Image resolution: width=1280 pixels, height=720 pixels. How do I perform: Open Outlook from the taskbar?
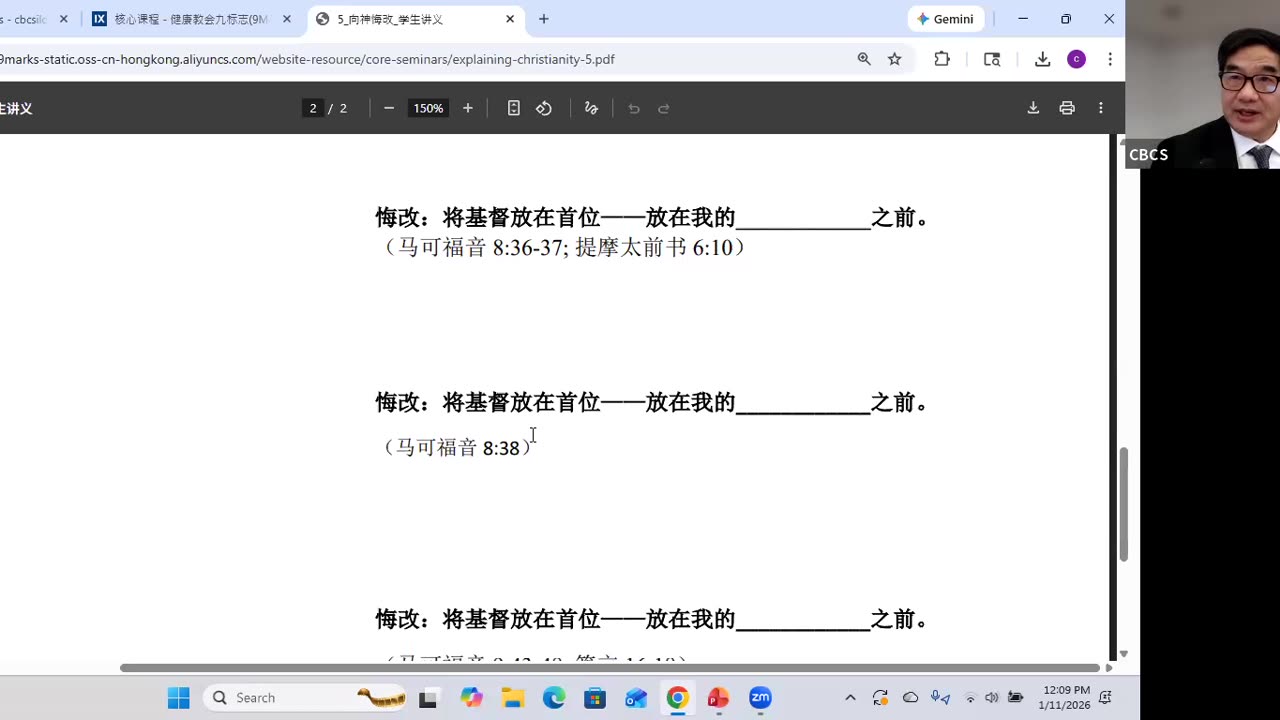pyautogui.click(x=636, y=697)
